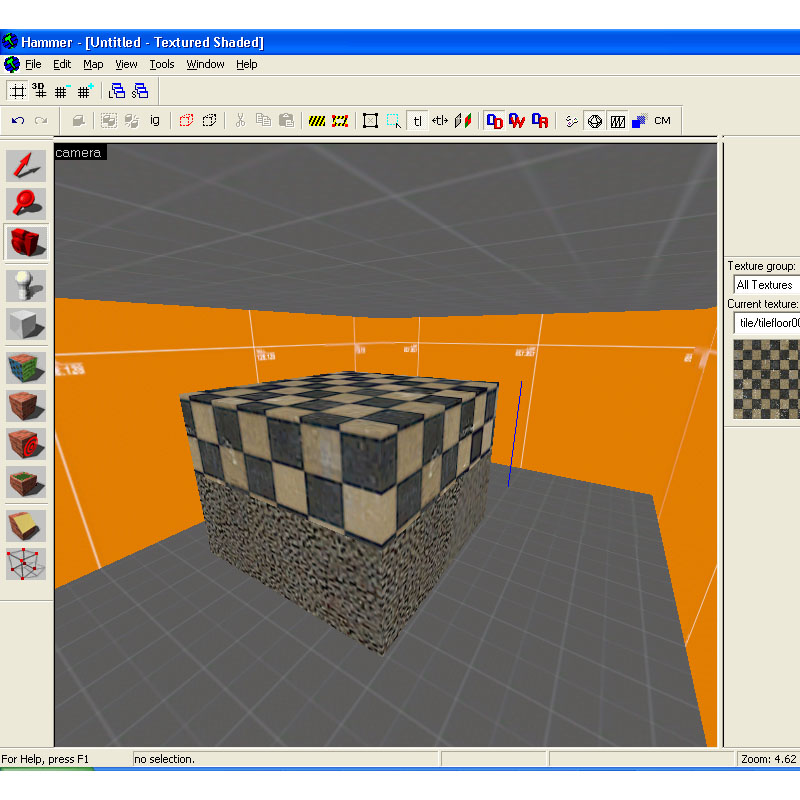Toggle the 3D grid display
The image size is (800, 800).
click(39, 91)
